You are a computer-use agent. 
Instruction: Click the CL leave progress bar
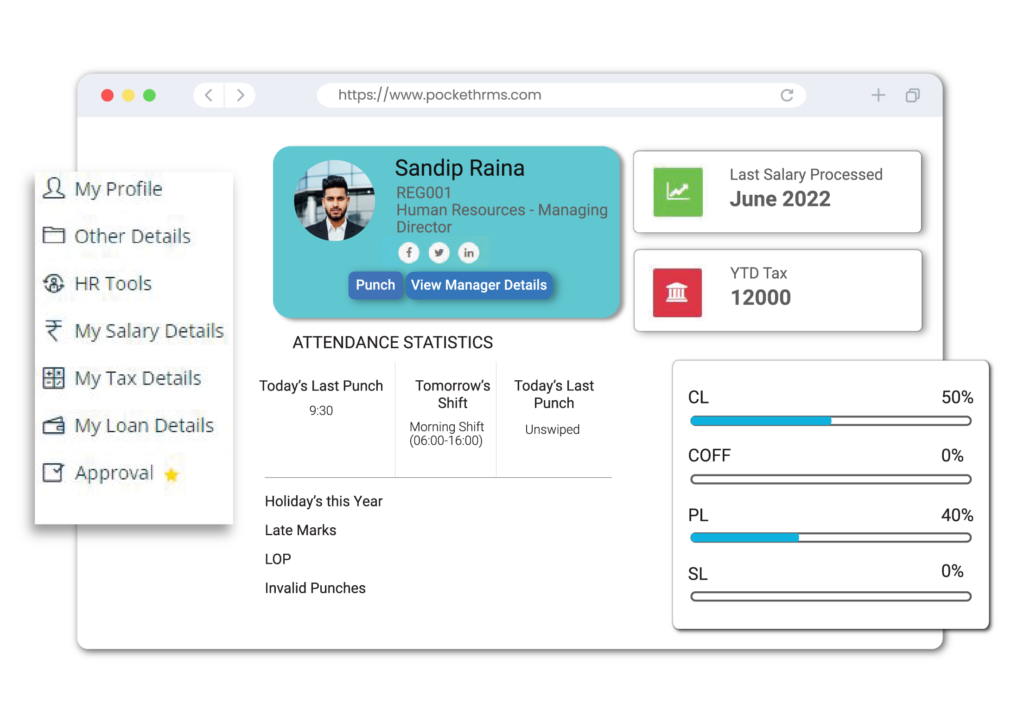(x=830, y=421)
